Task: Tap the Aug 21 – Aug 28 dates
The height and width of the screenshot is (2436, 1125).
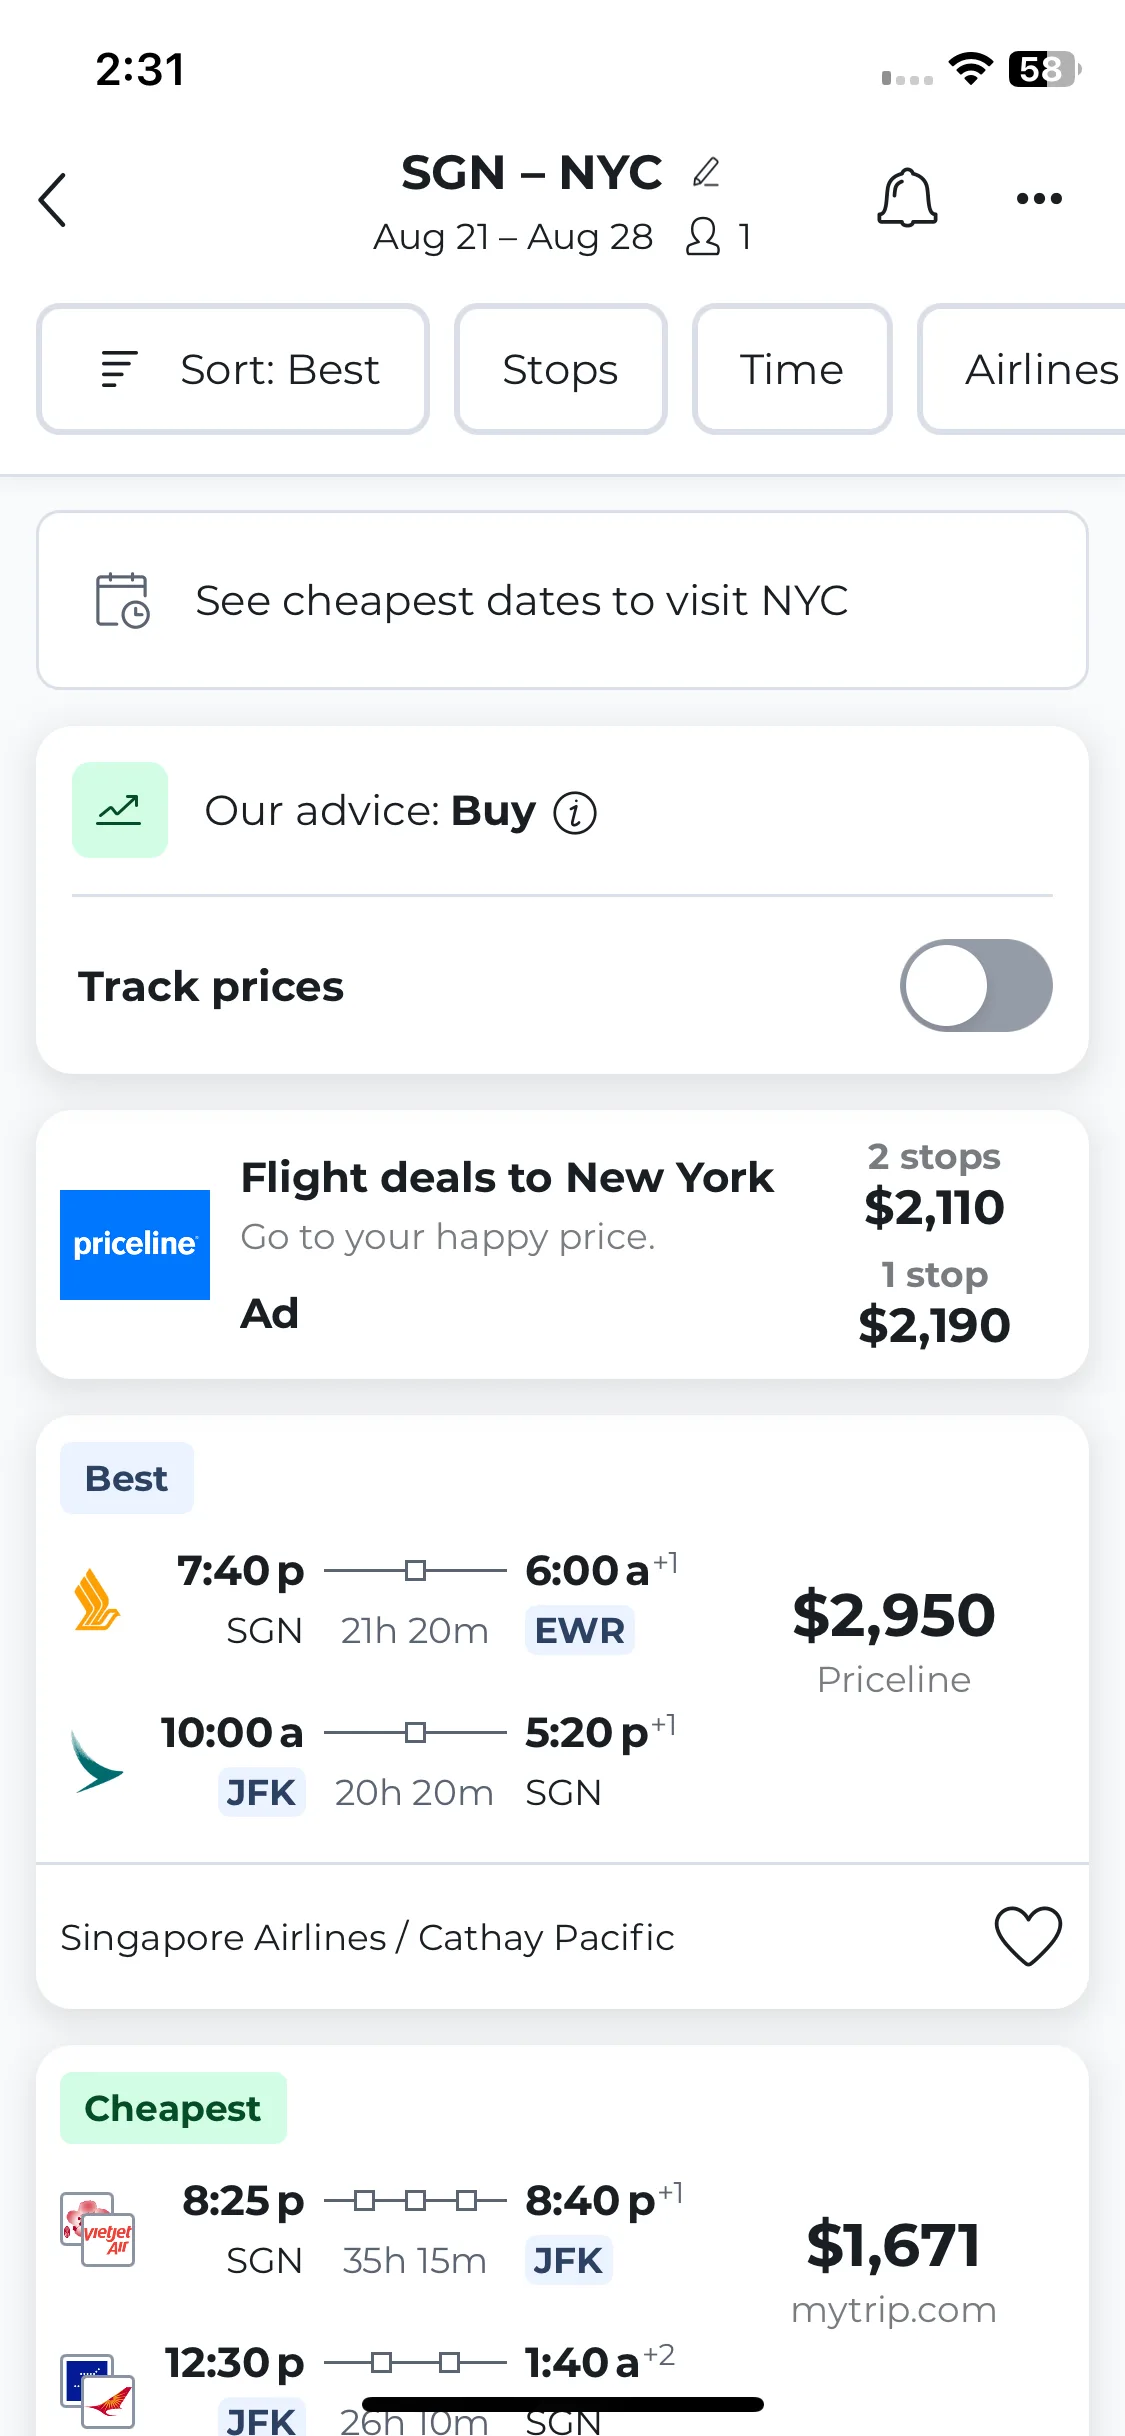Action: 513,237
